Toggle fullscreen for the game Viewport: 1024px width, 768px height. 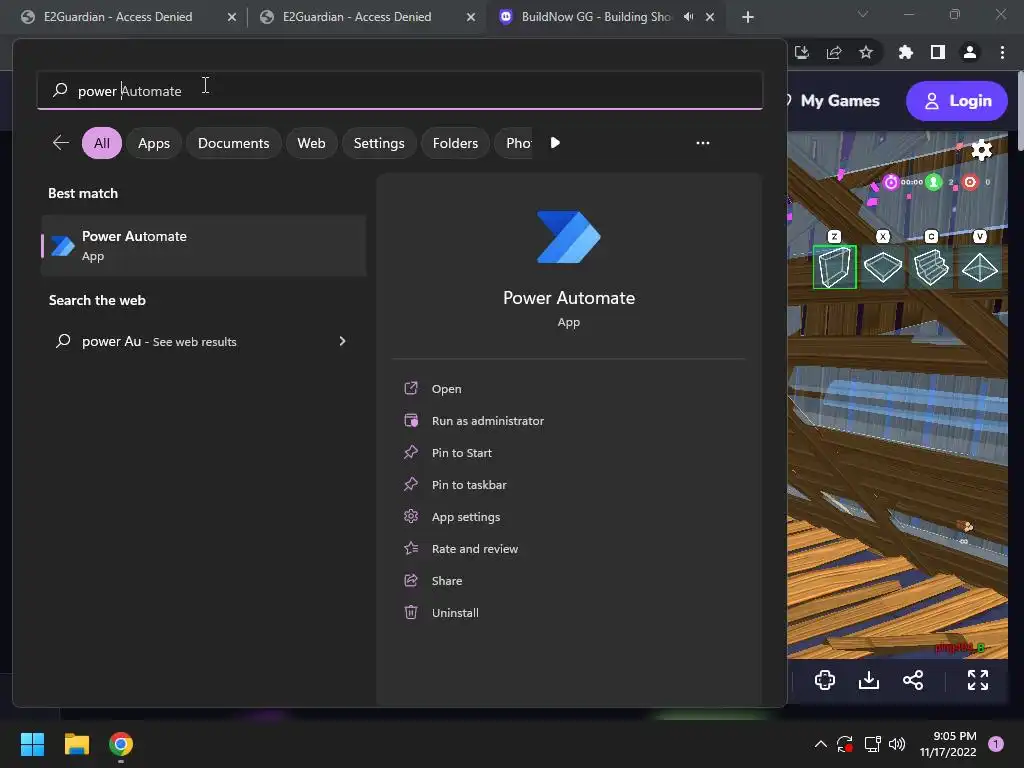[978, 680]
